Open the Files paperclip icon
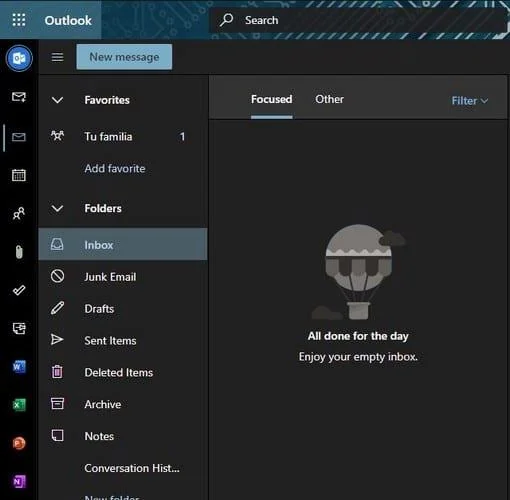Viewport: 510px width, 500px height. pyautogui.click(x=19, y=252)
